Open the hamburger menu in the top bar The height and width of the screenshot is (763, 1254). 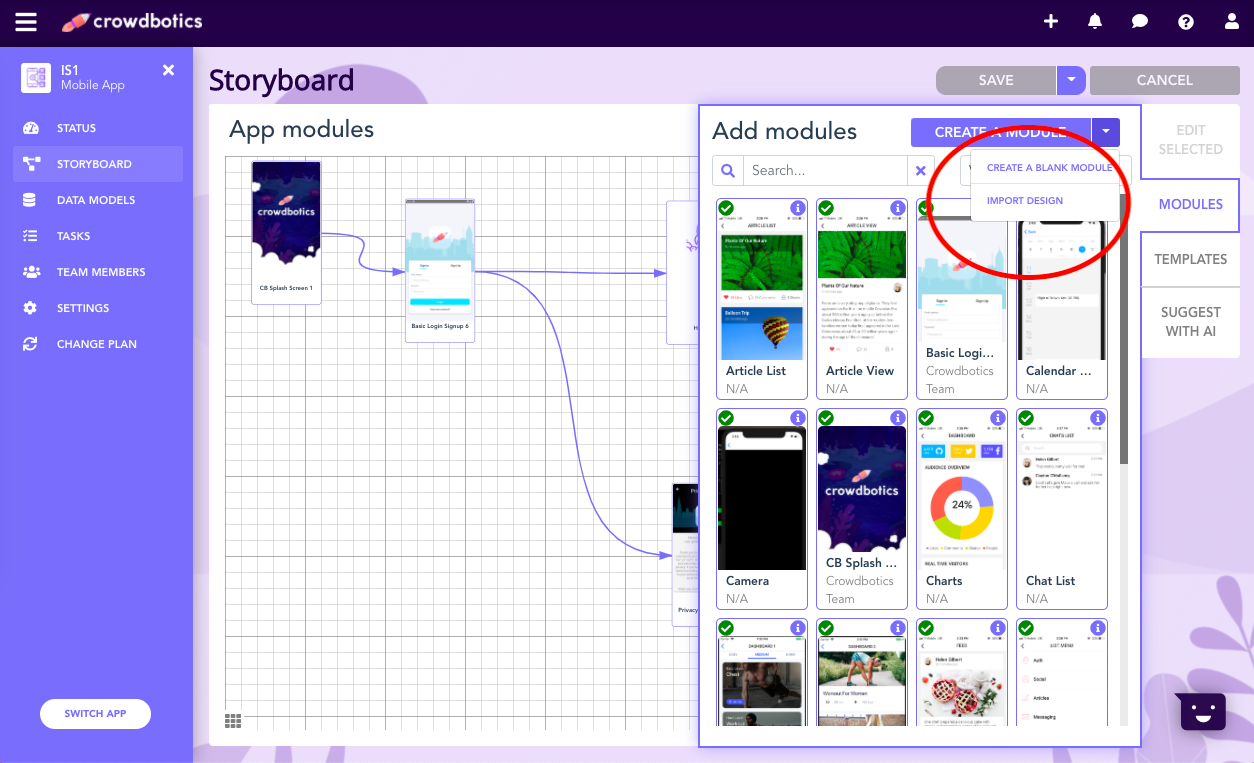point(25,21)
